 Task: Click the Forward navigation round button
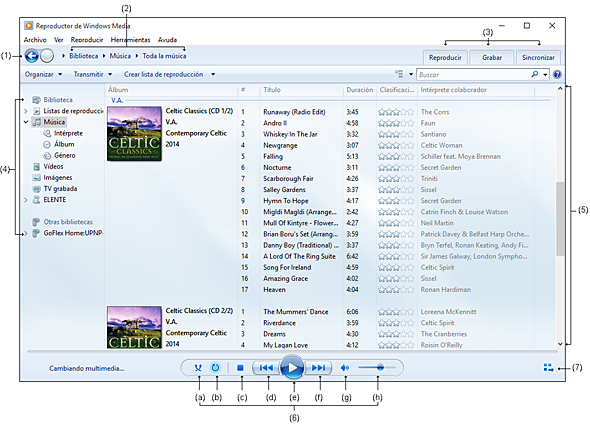47,56
